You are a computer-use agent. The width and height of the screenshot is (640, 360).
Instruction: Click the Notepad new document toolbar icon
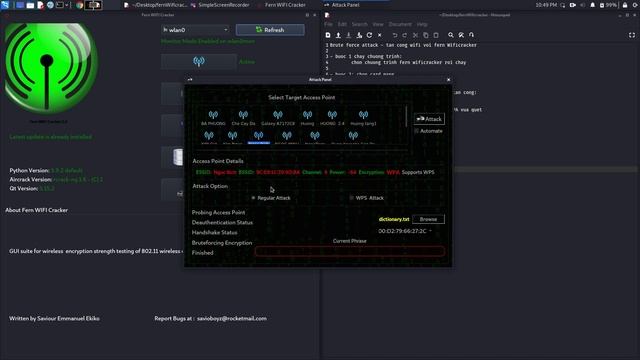click(328, 35)
